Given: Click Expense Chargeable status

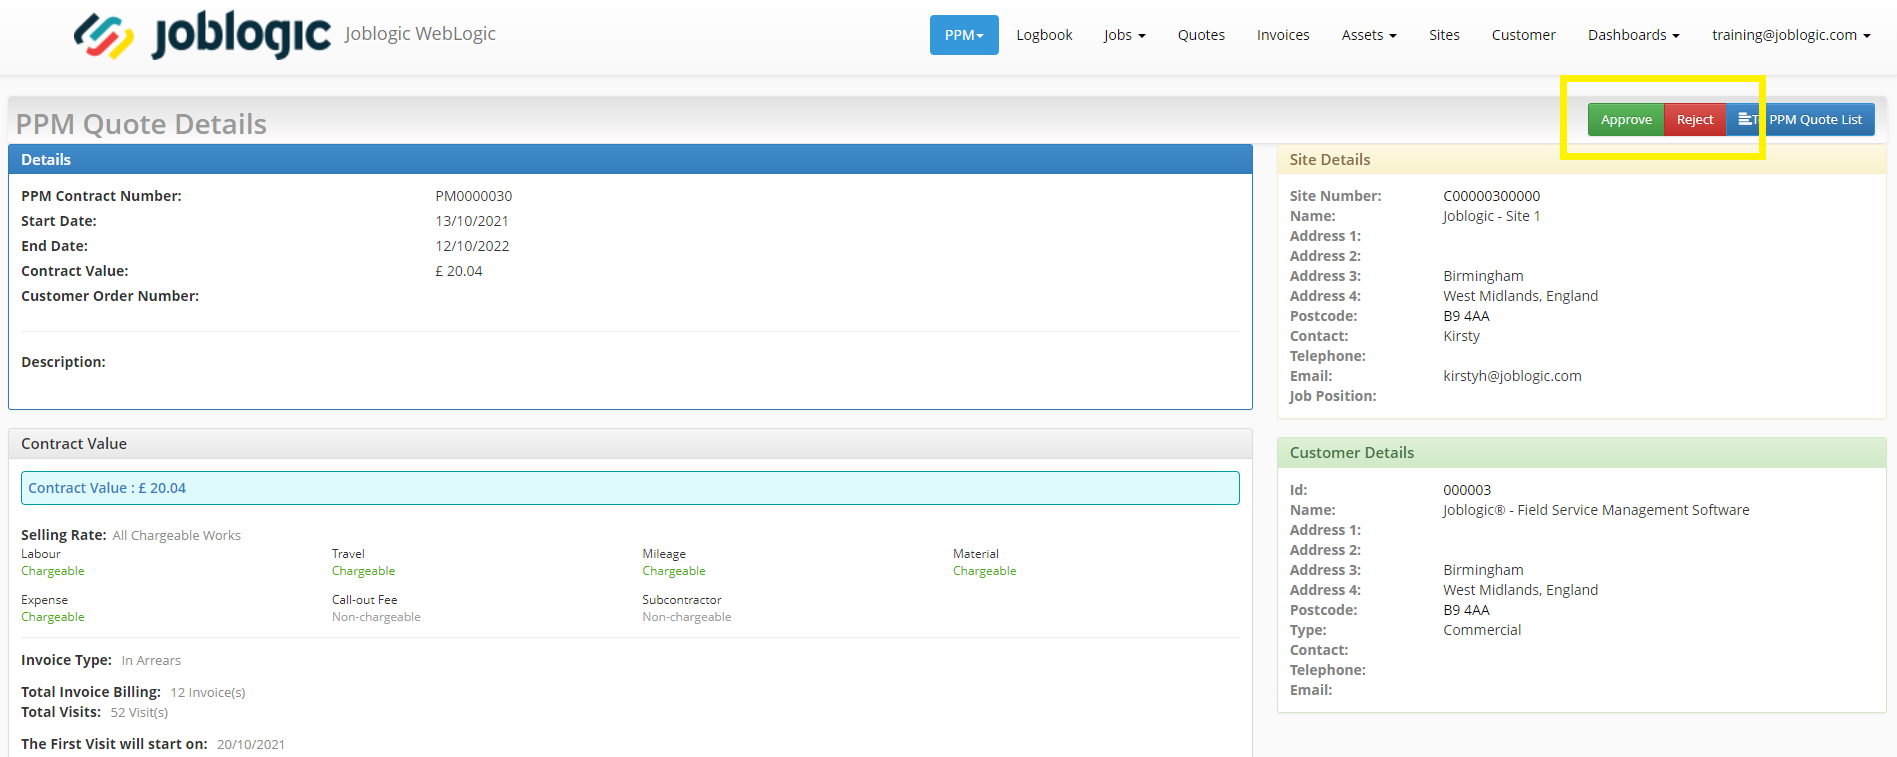Looking at the screenshot, I should (53, 617).
